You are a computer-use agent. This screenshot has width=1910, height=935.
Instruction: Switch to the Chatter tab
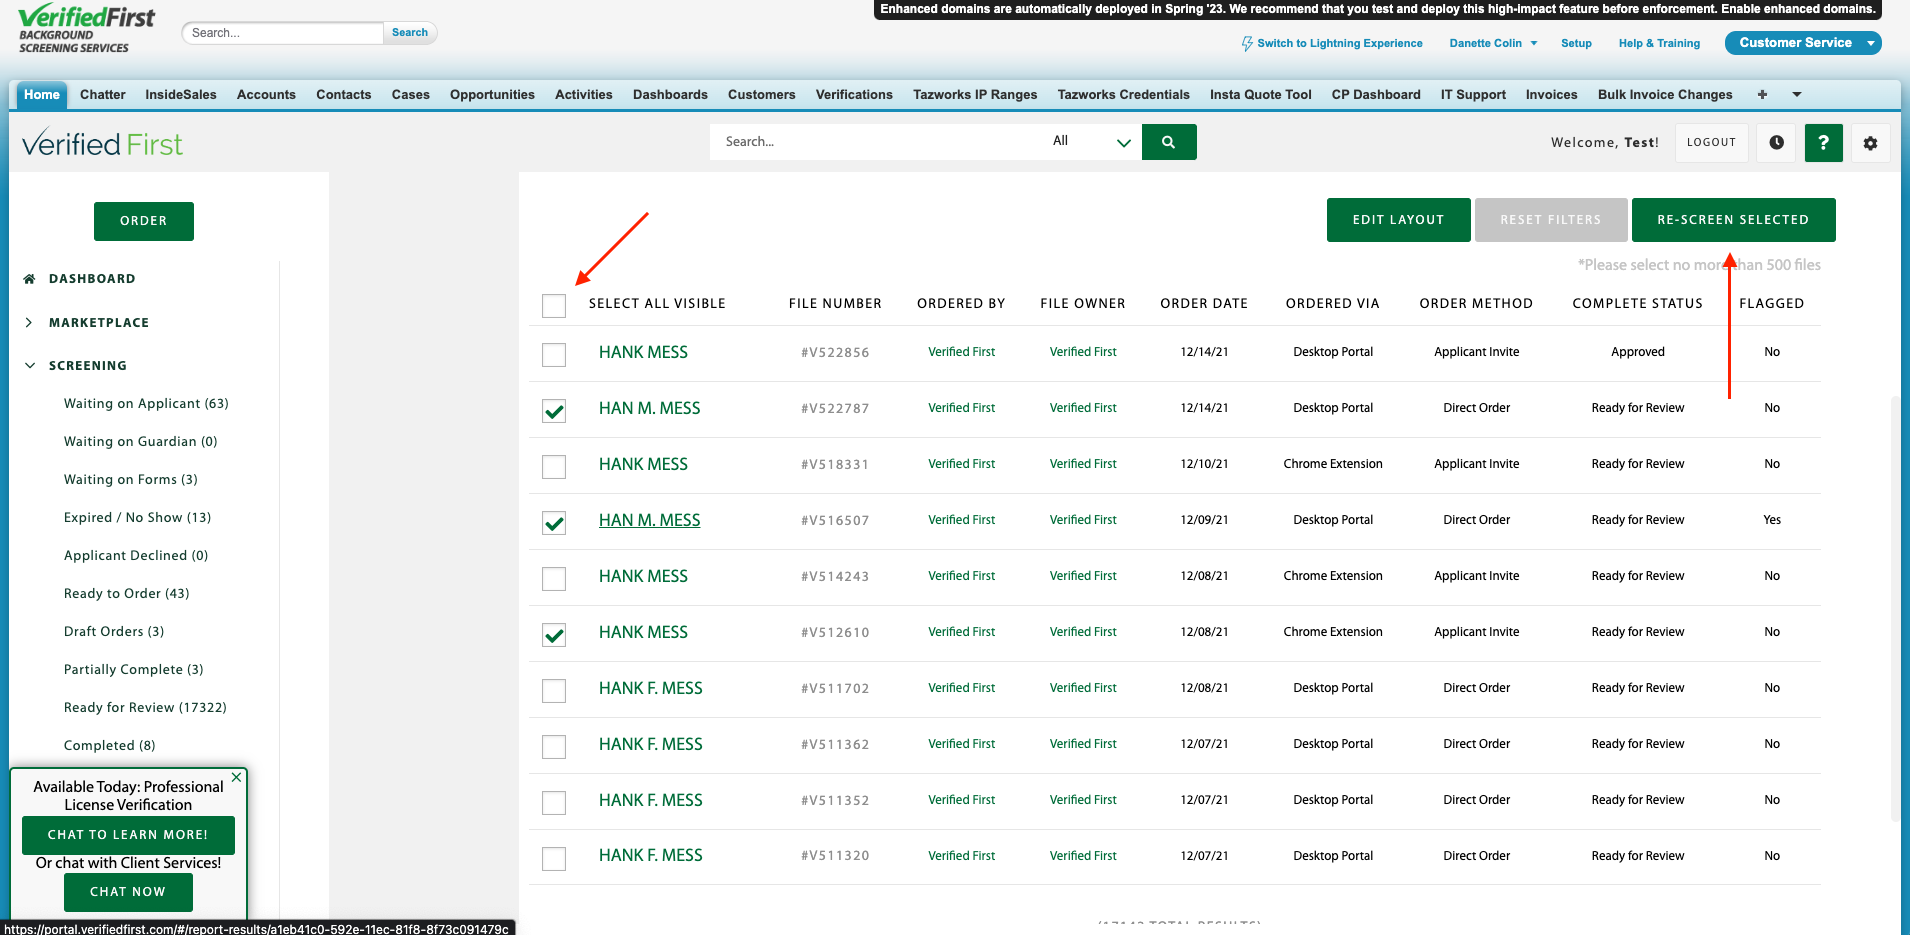tap(103, 94)
